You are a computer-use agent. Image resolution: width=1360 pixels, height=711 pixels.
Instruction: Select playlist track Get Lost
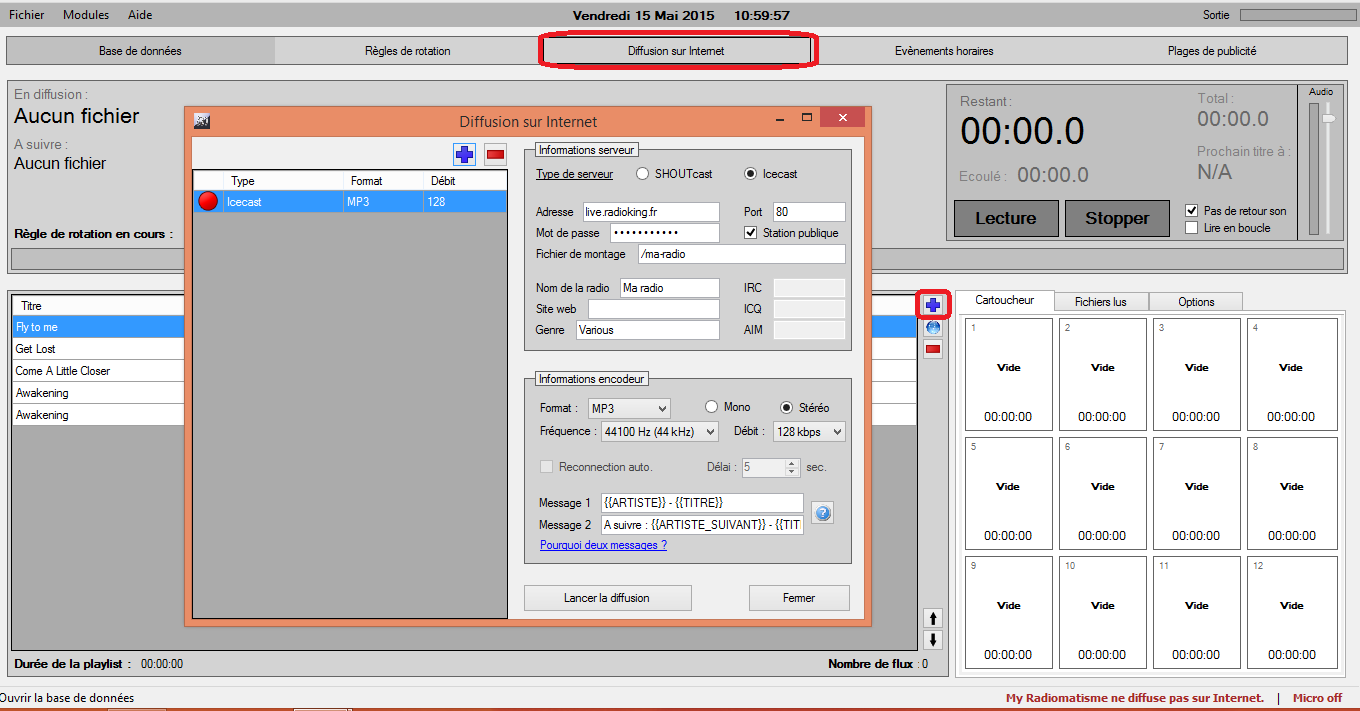point(98,349)
